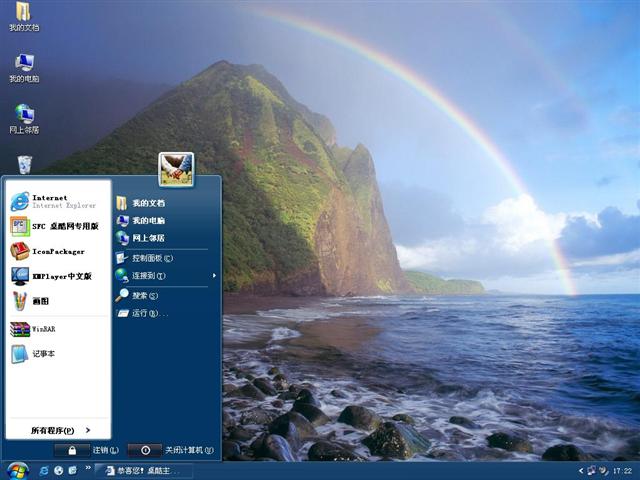Show hidden tray icons with the arrow

click(581, 471)
